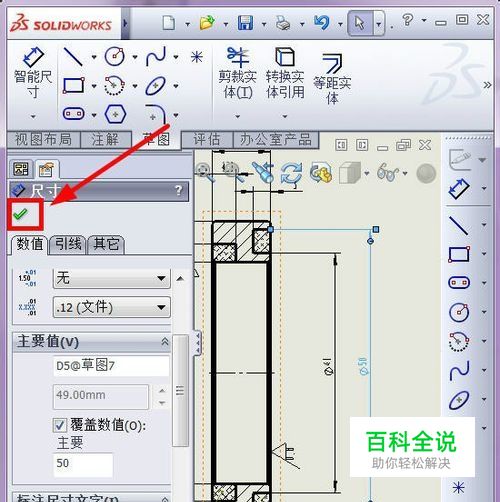
Task: Click the New document icon
Action: 169,23
